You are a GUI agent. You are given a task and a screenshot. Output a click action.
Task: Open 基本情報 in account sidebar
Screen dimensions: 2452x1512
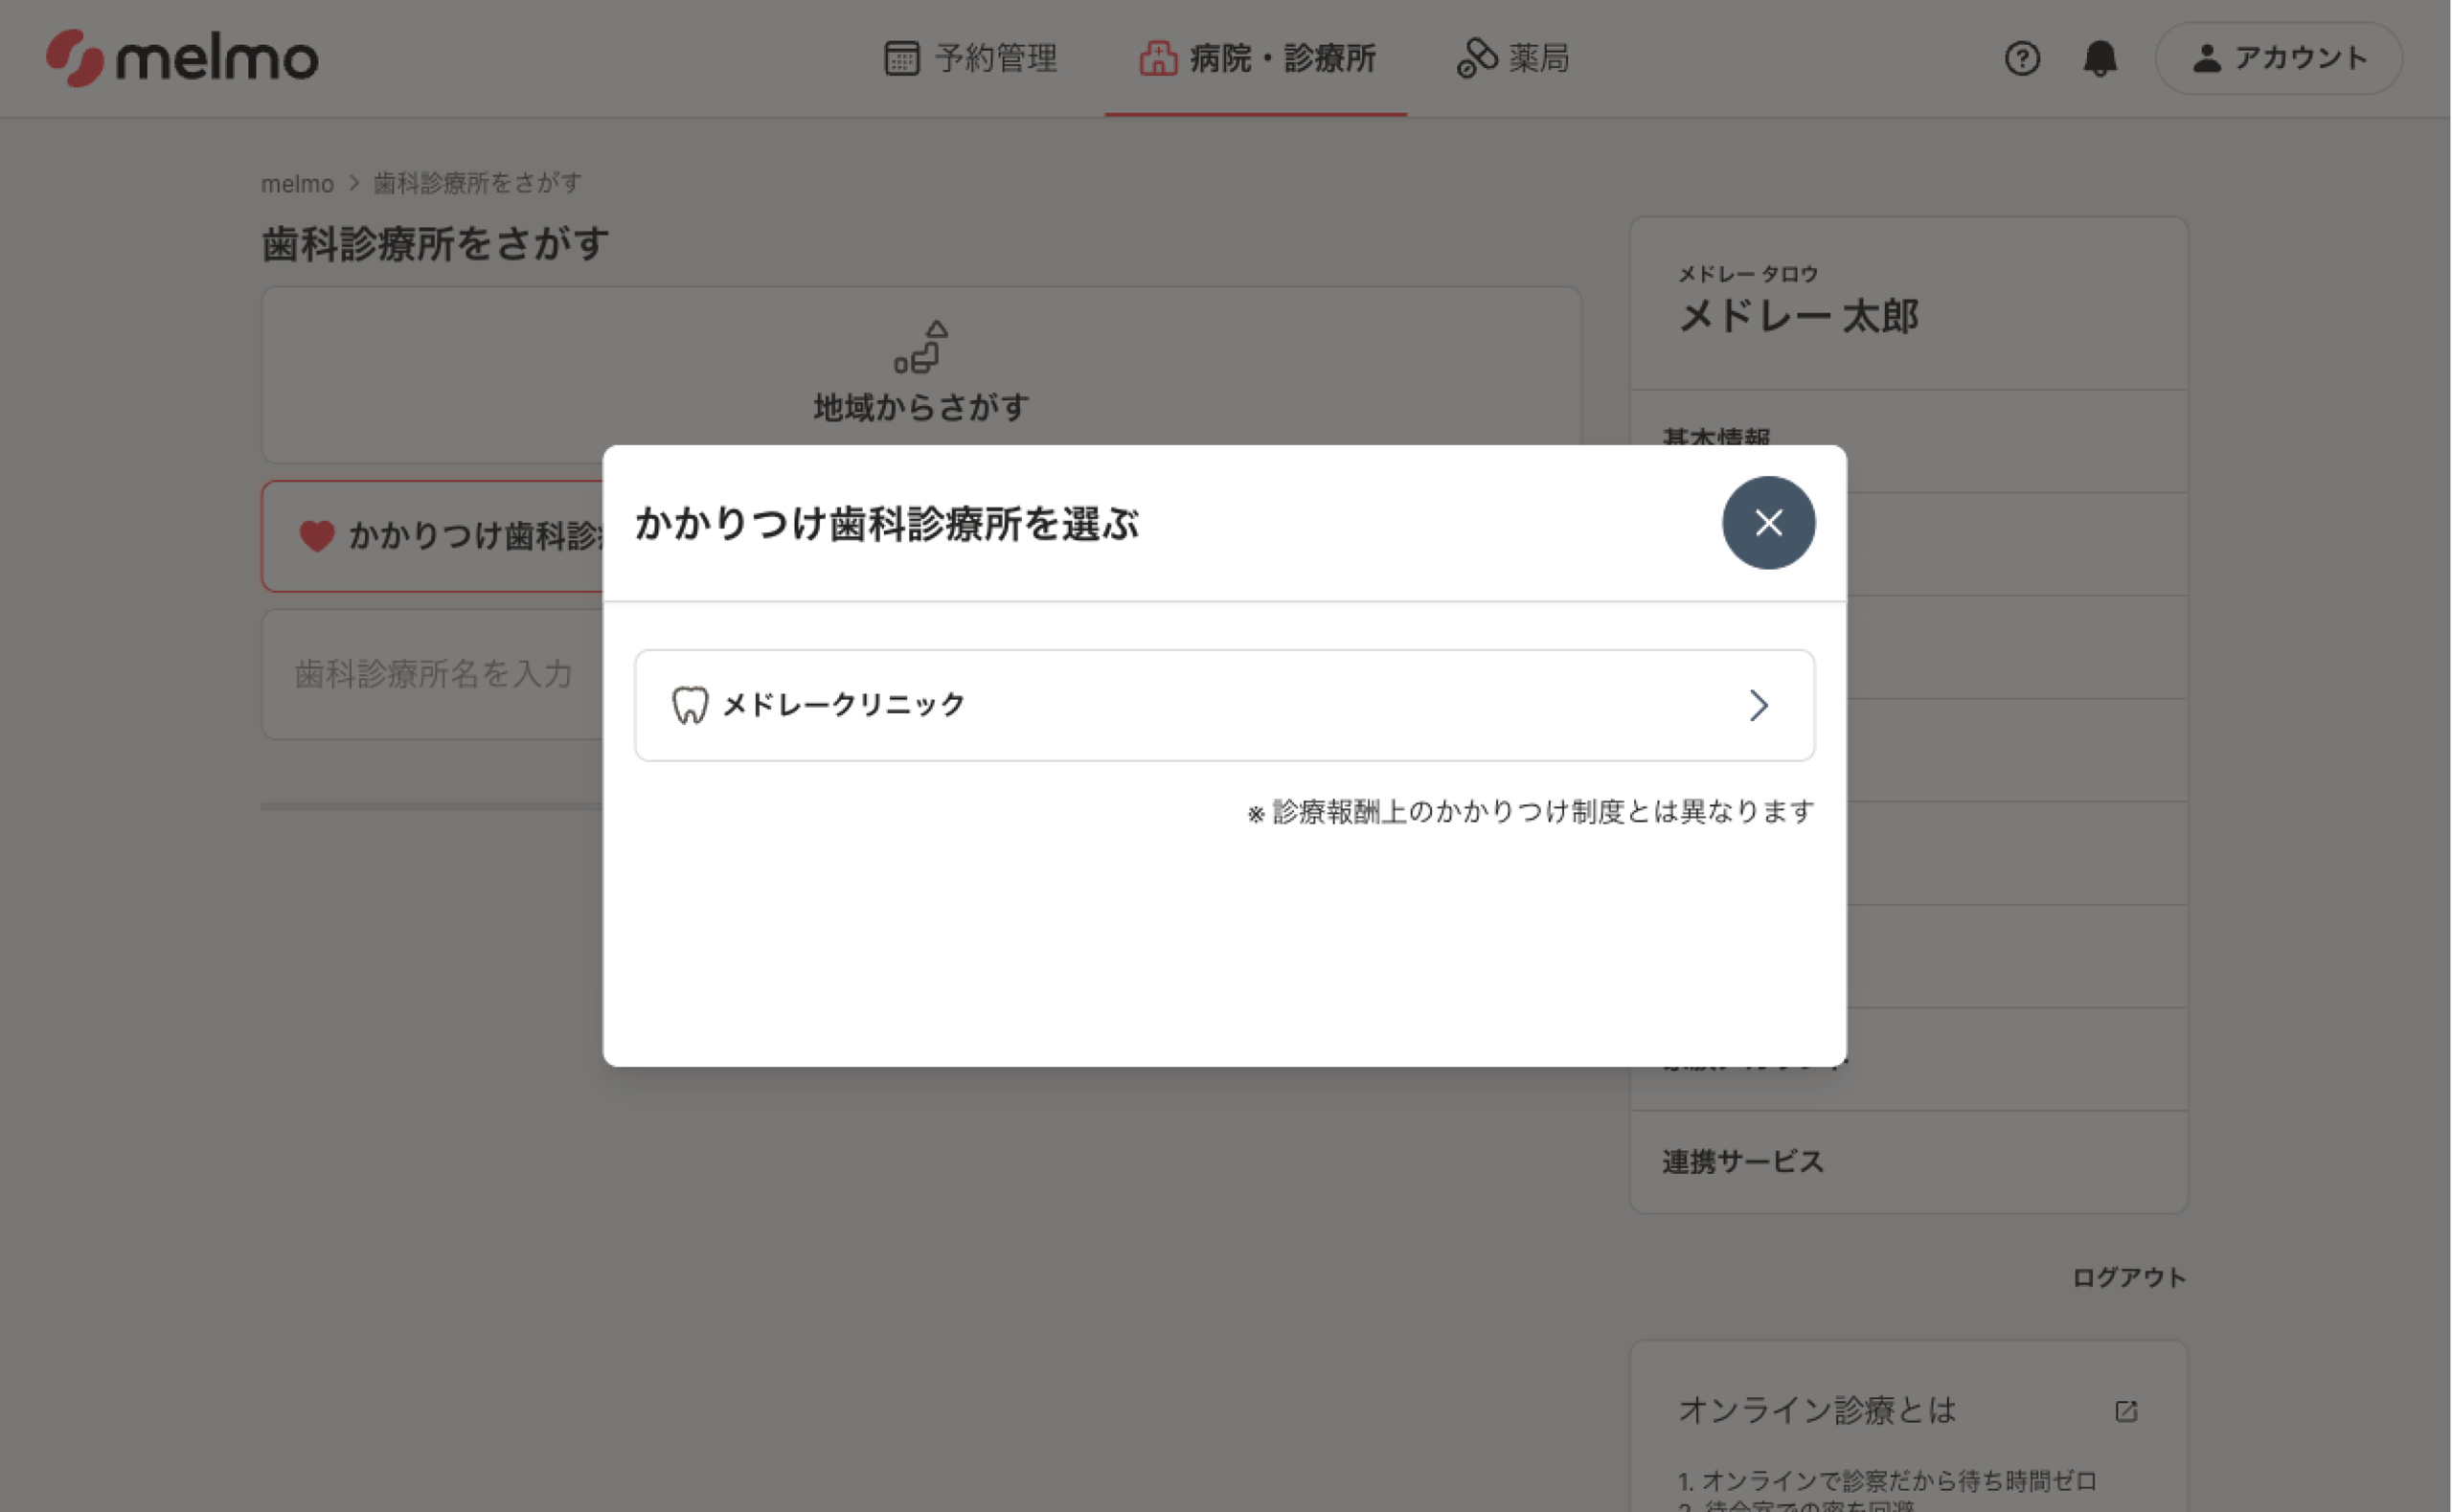click(x=1716, y=438)
